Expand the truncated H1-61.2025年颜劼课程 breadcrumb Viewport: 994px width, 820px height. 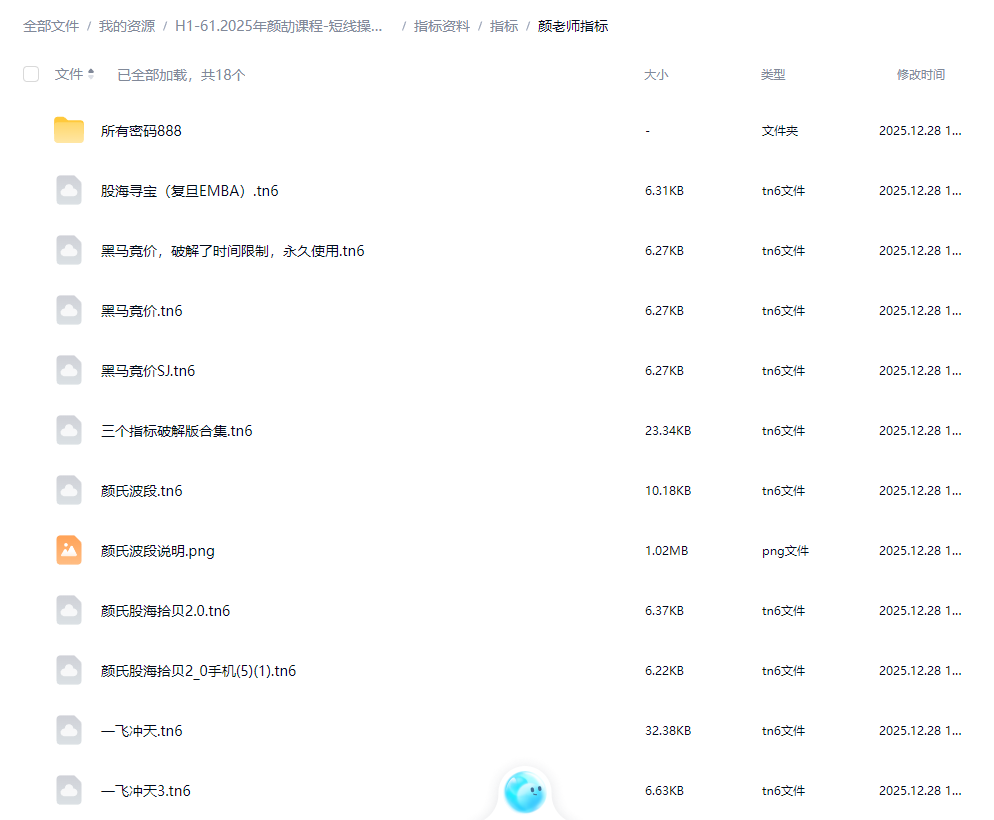[280, 27]
